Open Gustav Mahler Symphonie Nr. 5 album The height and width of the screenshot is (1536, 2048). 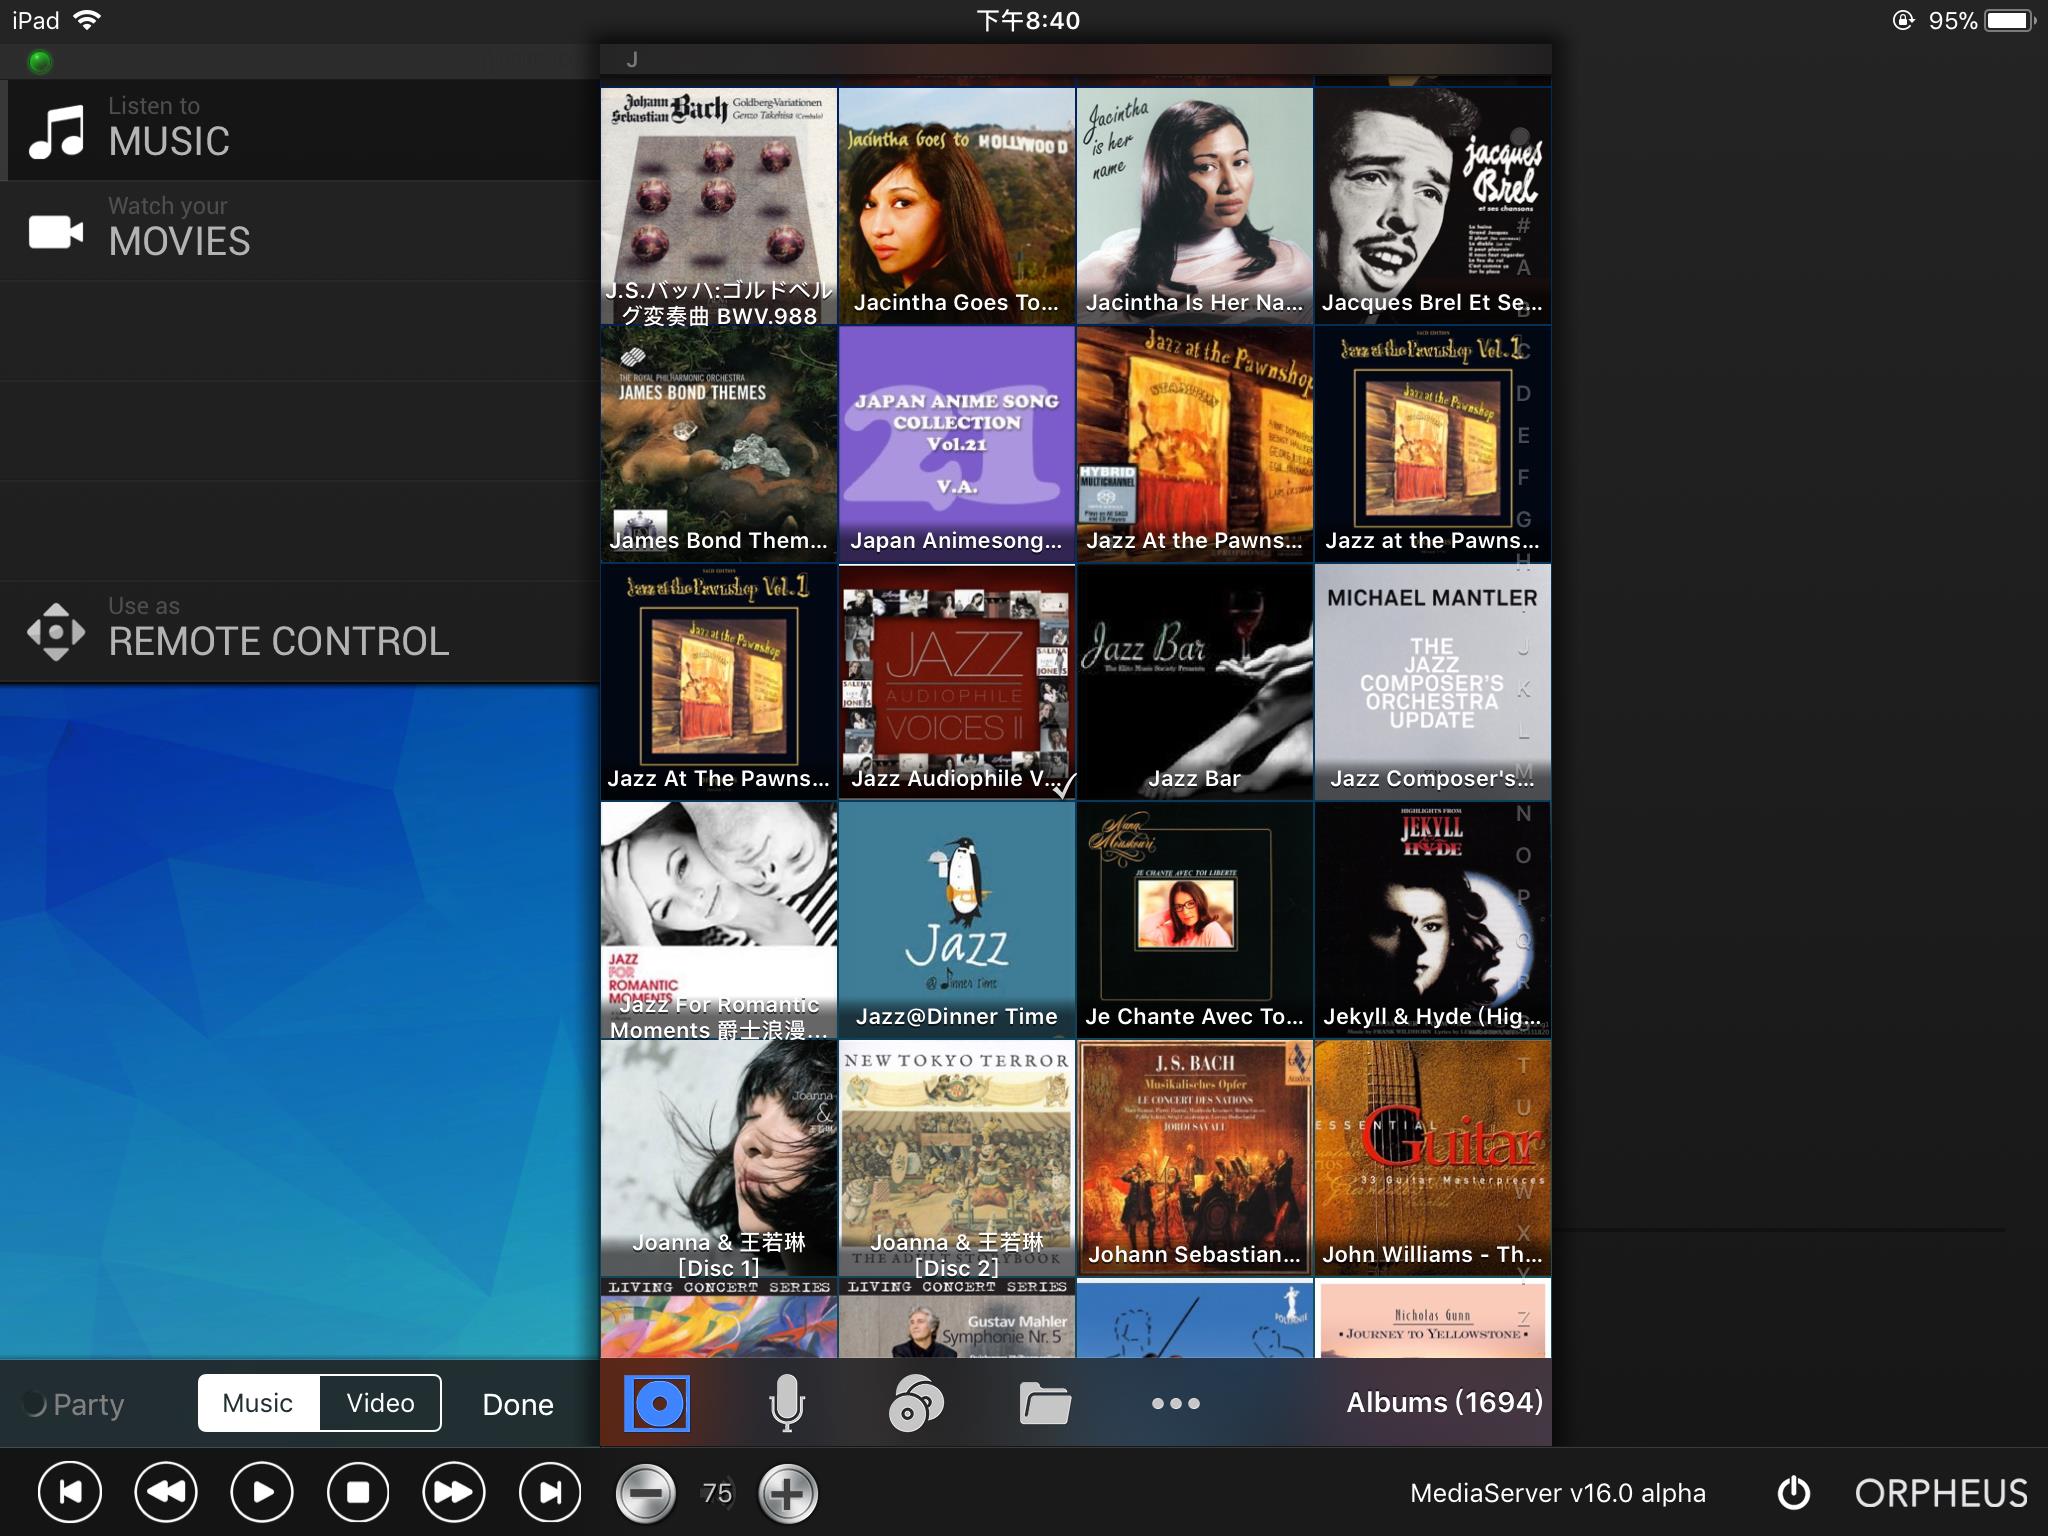point(957,1318)
